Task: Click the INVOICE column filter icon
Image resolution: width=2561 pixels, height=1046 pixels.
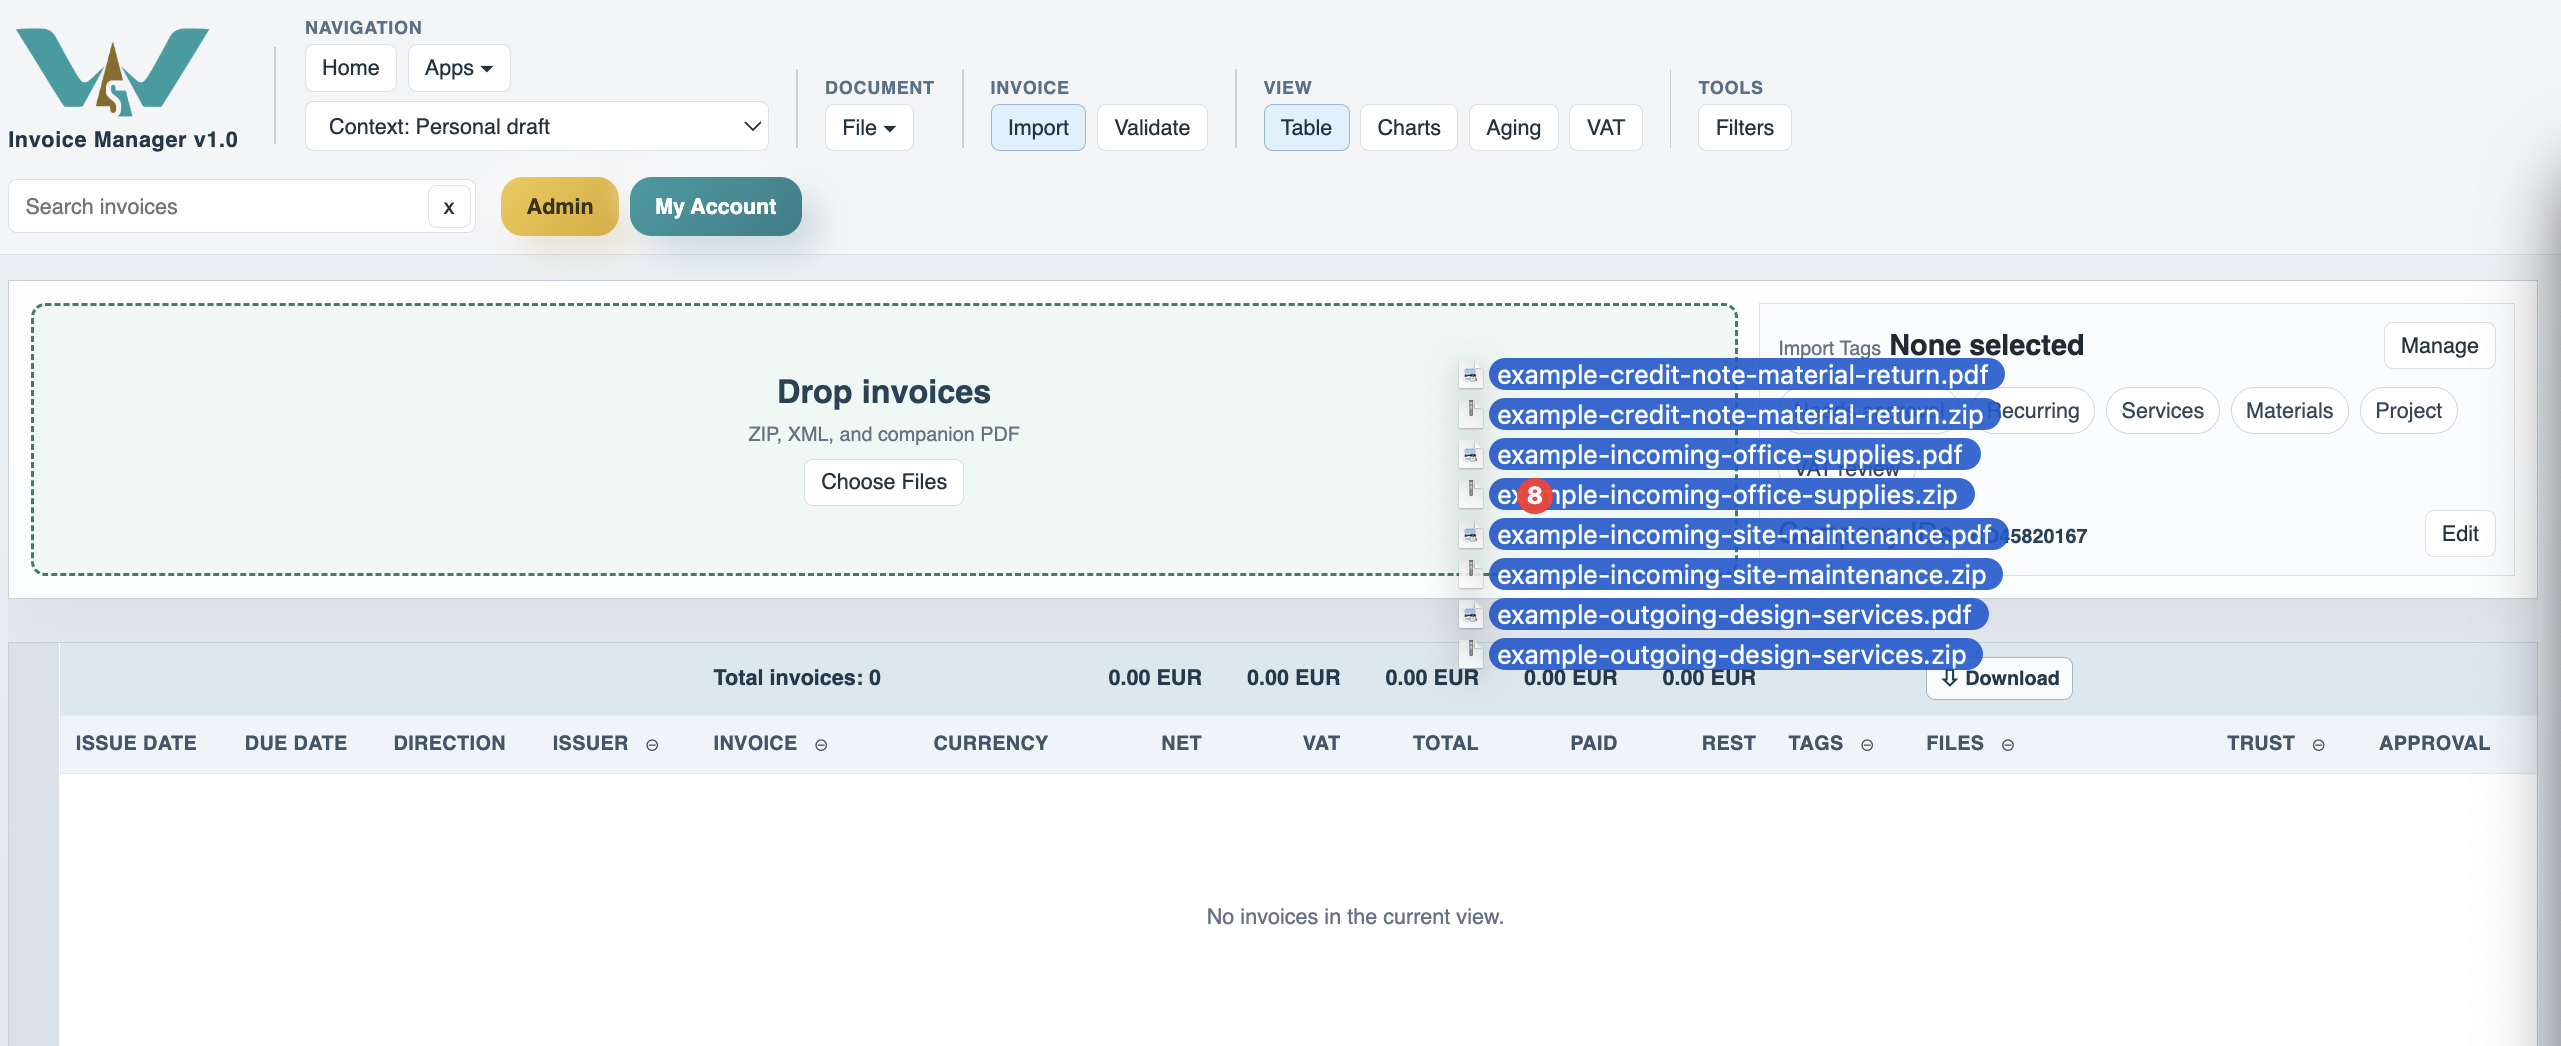Action: click(x=821, y=745)
